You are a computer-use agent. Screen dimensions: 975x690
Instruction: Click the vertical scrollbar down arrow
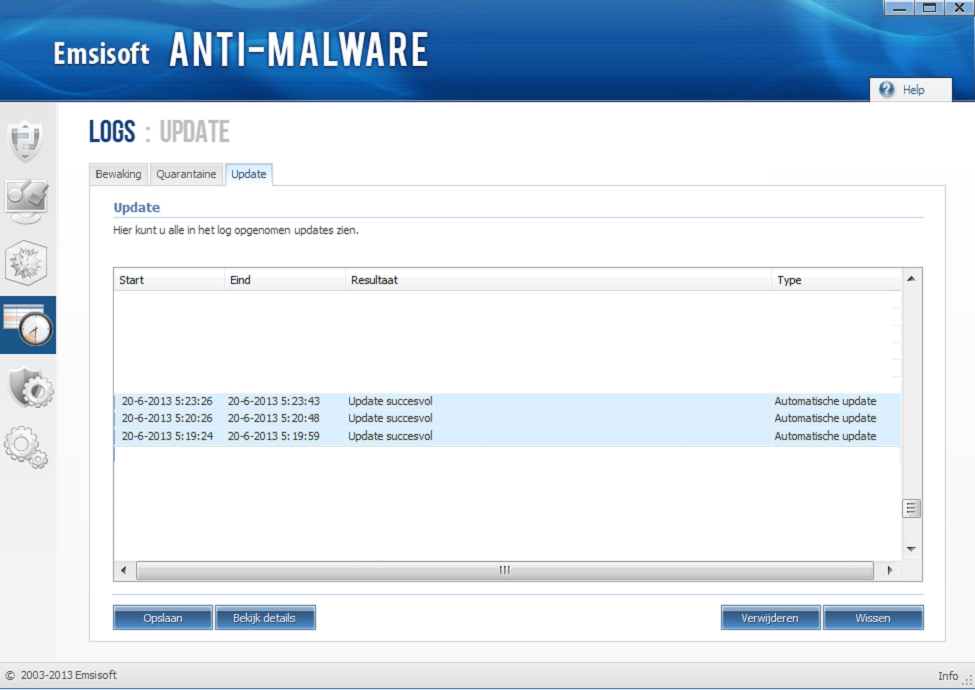click(x=911, y=549)
